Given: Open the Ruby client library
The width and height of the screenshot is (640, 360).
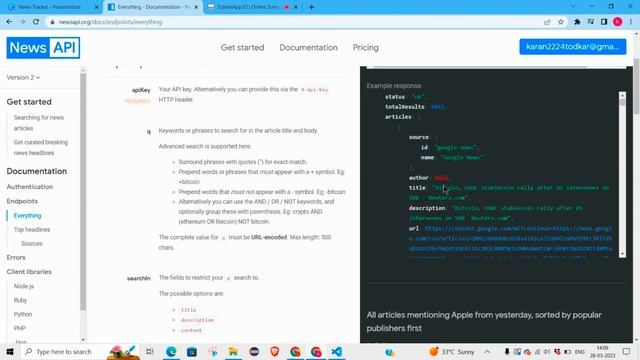Looking at the screenshot, I should [20, 300].
